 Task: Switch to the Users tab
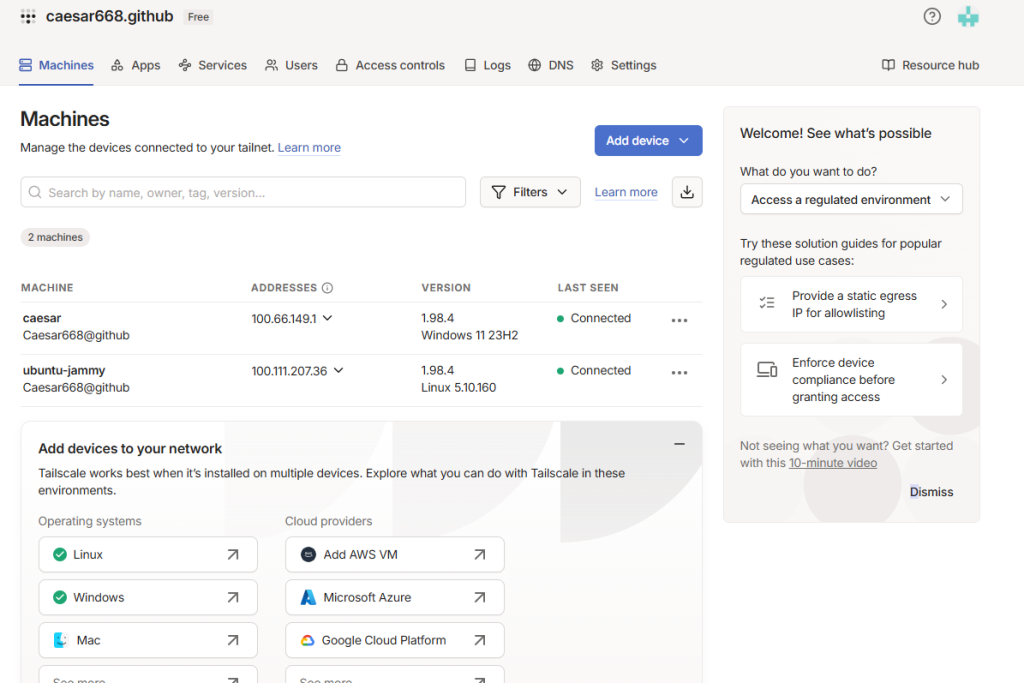(291, 65)
